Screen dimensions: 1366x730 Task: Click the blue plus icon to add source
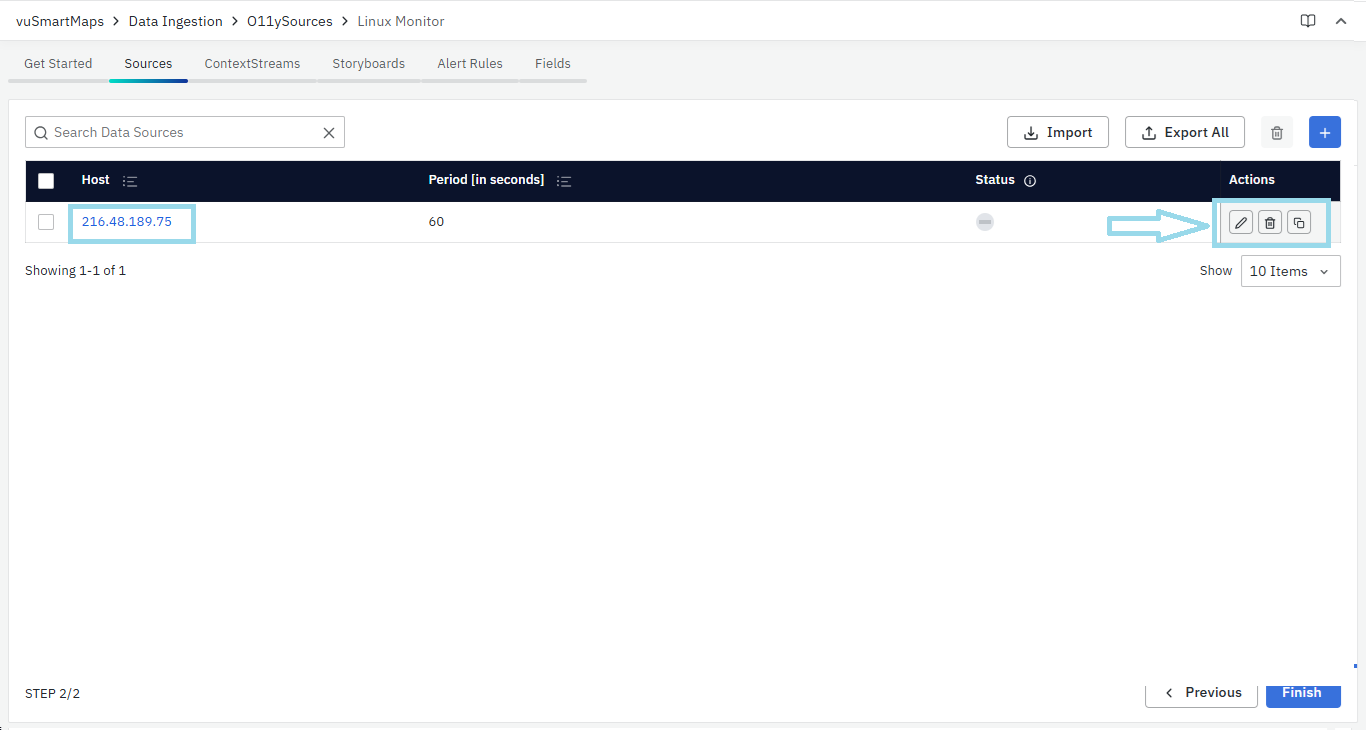(1324, 131)
